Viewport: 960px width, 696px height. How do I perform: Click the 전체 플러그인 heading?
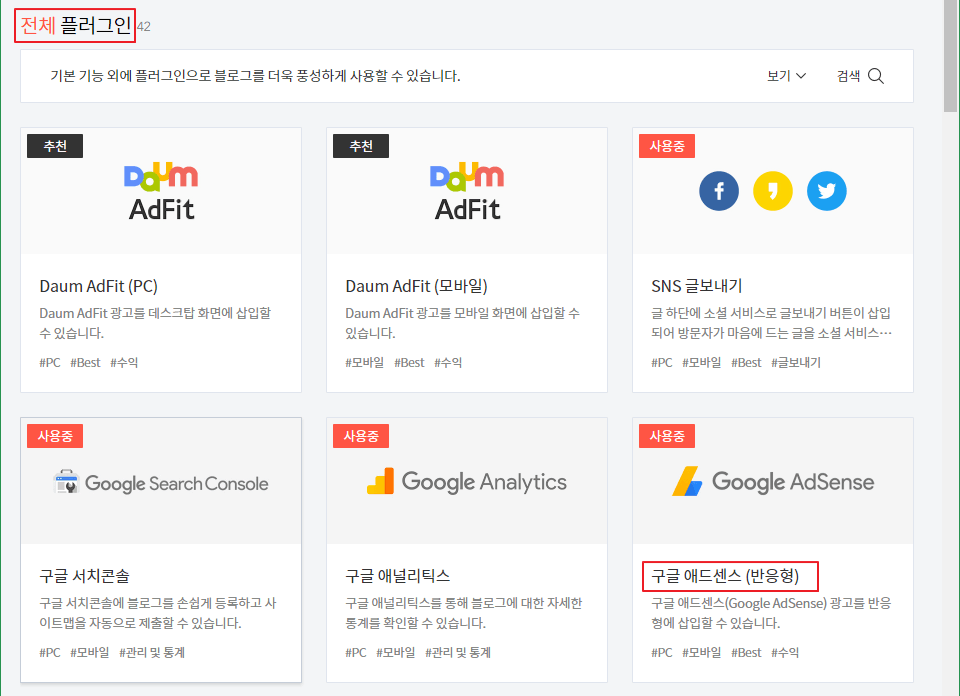pyautogui.click(x=75, y=26)
